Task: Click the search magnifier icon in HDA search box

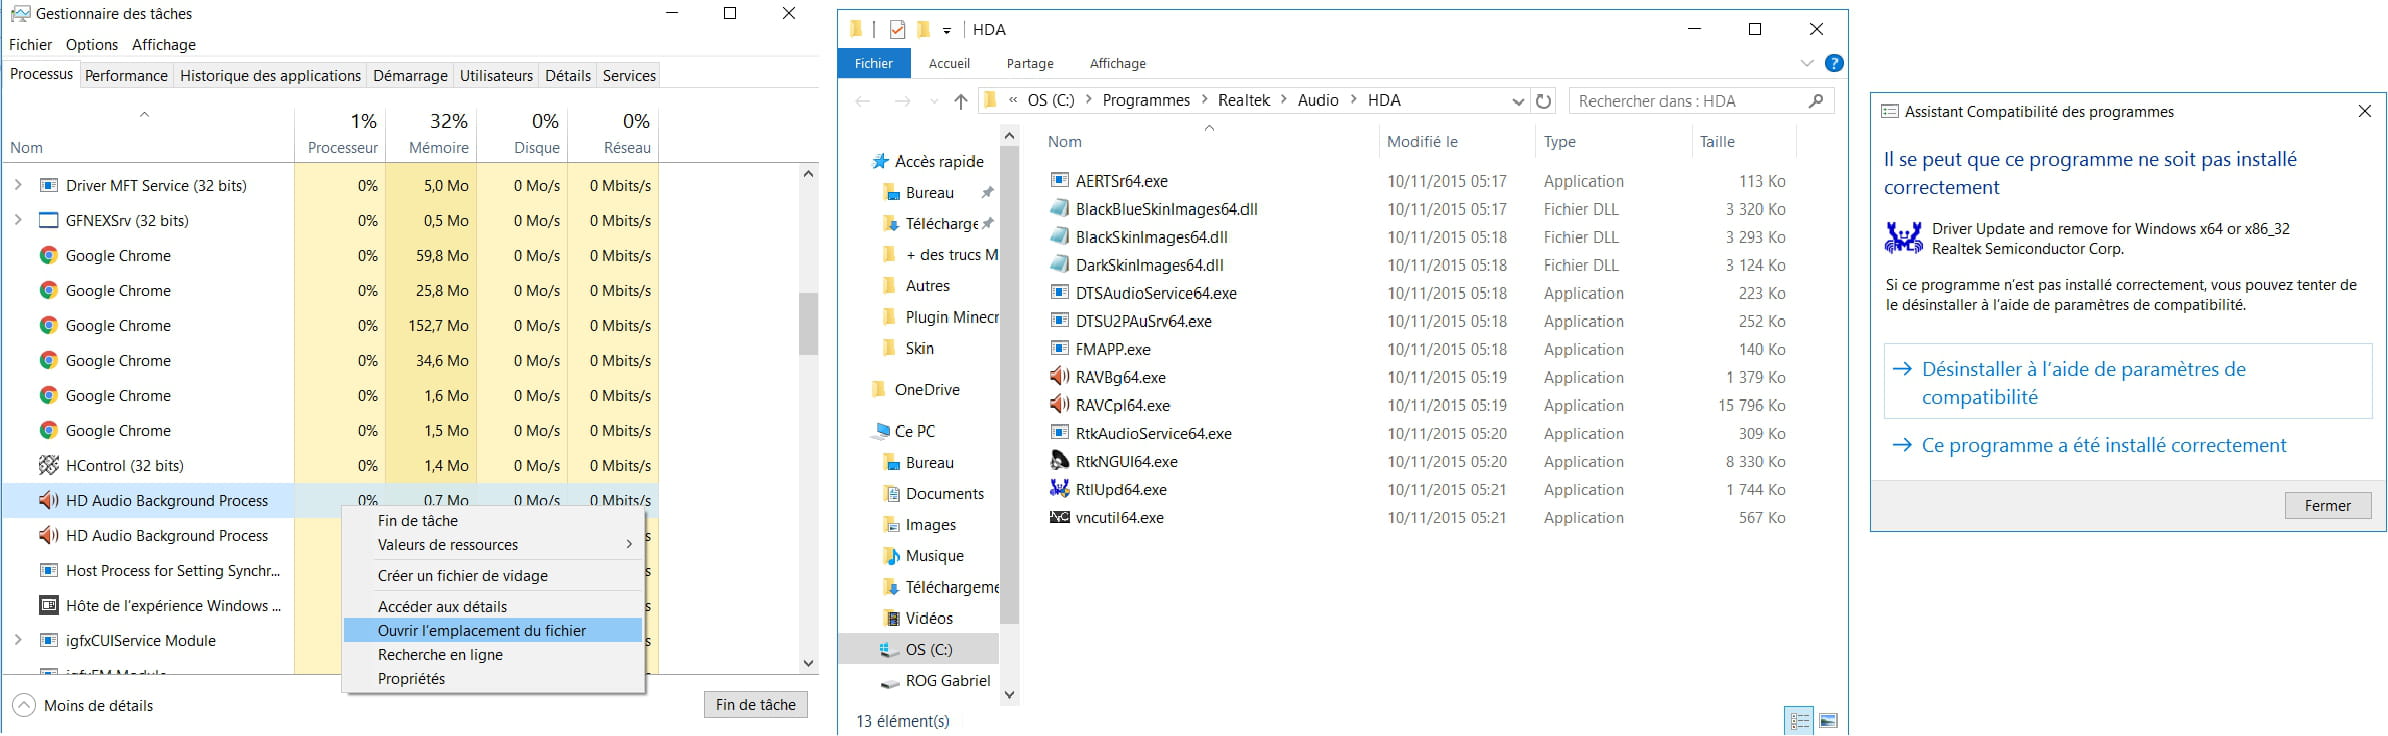Action: 1816,101
